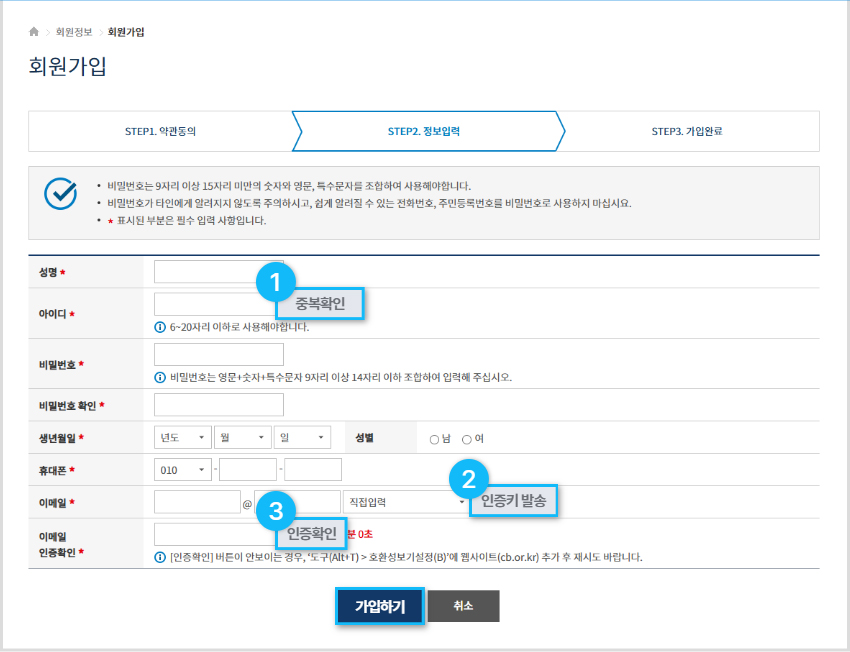Click the 중복확인 ID duplicate check button
This screenshot has width=850, height=652.
320,302
